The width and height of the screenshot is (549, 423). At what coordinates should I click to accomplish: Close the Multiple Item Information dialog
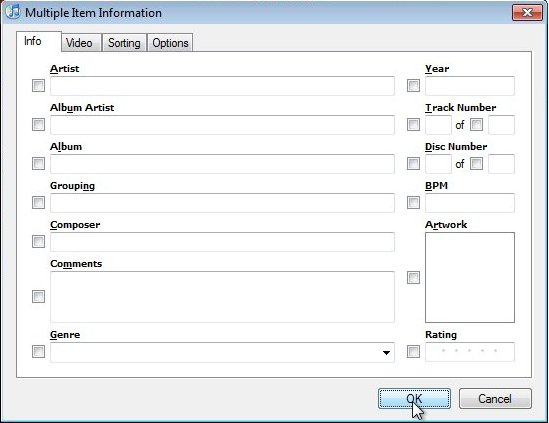click(x=527, y=13)
